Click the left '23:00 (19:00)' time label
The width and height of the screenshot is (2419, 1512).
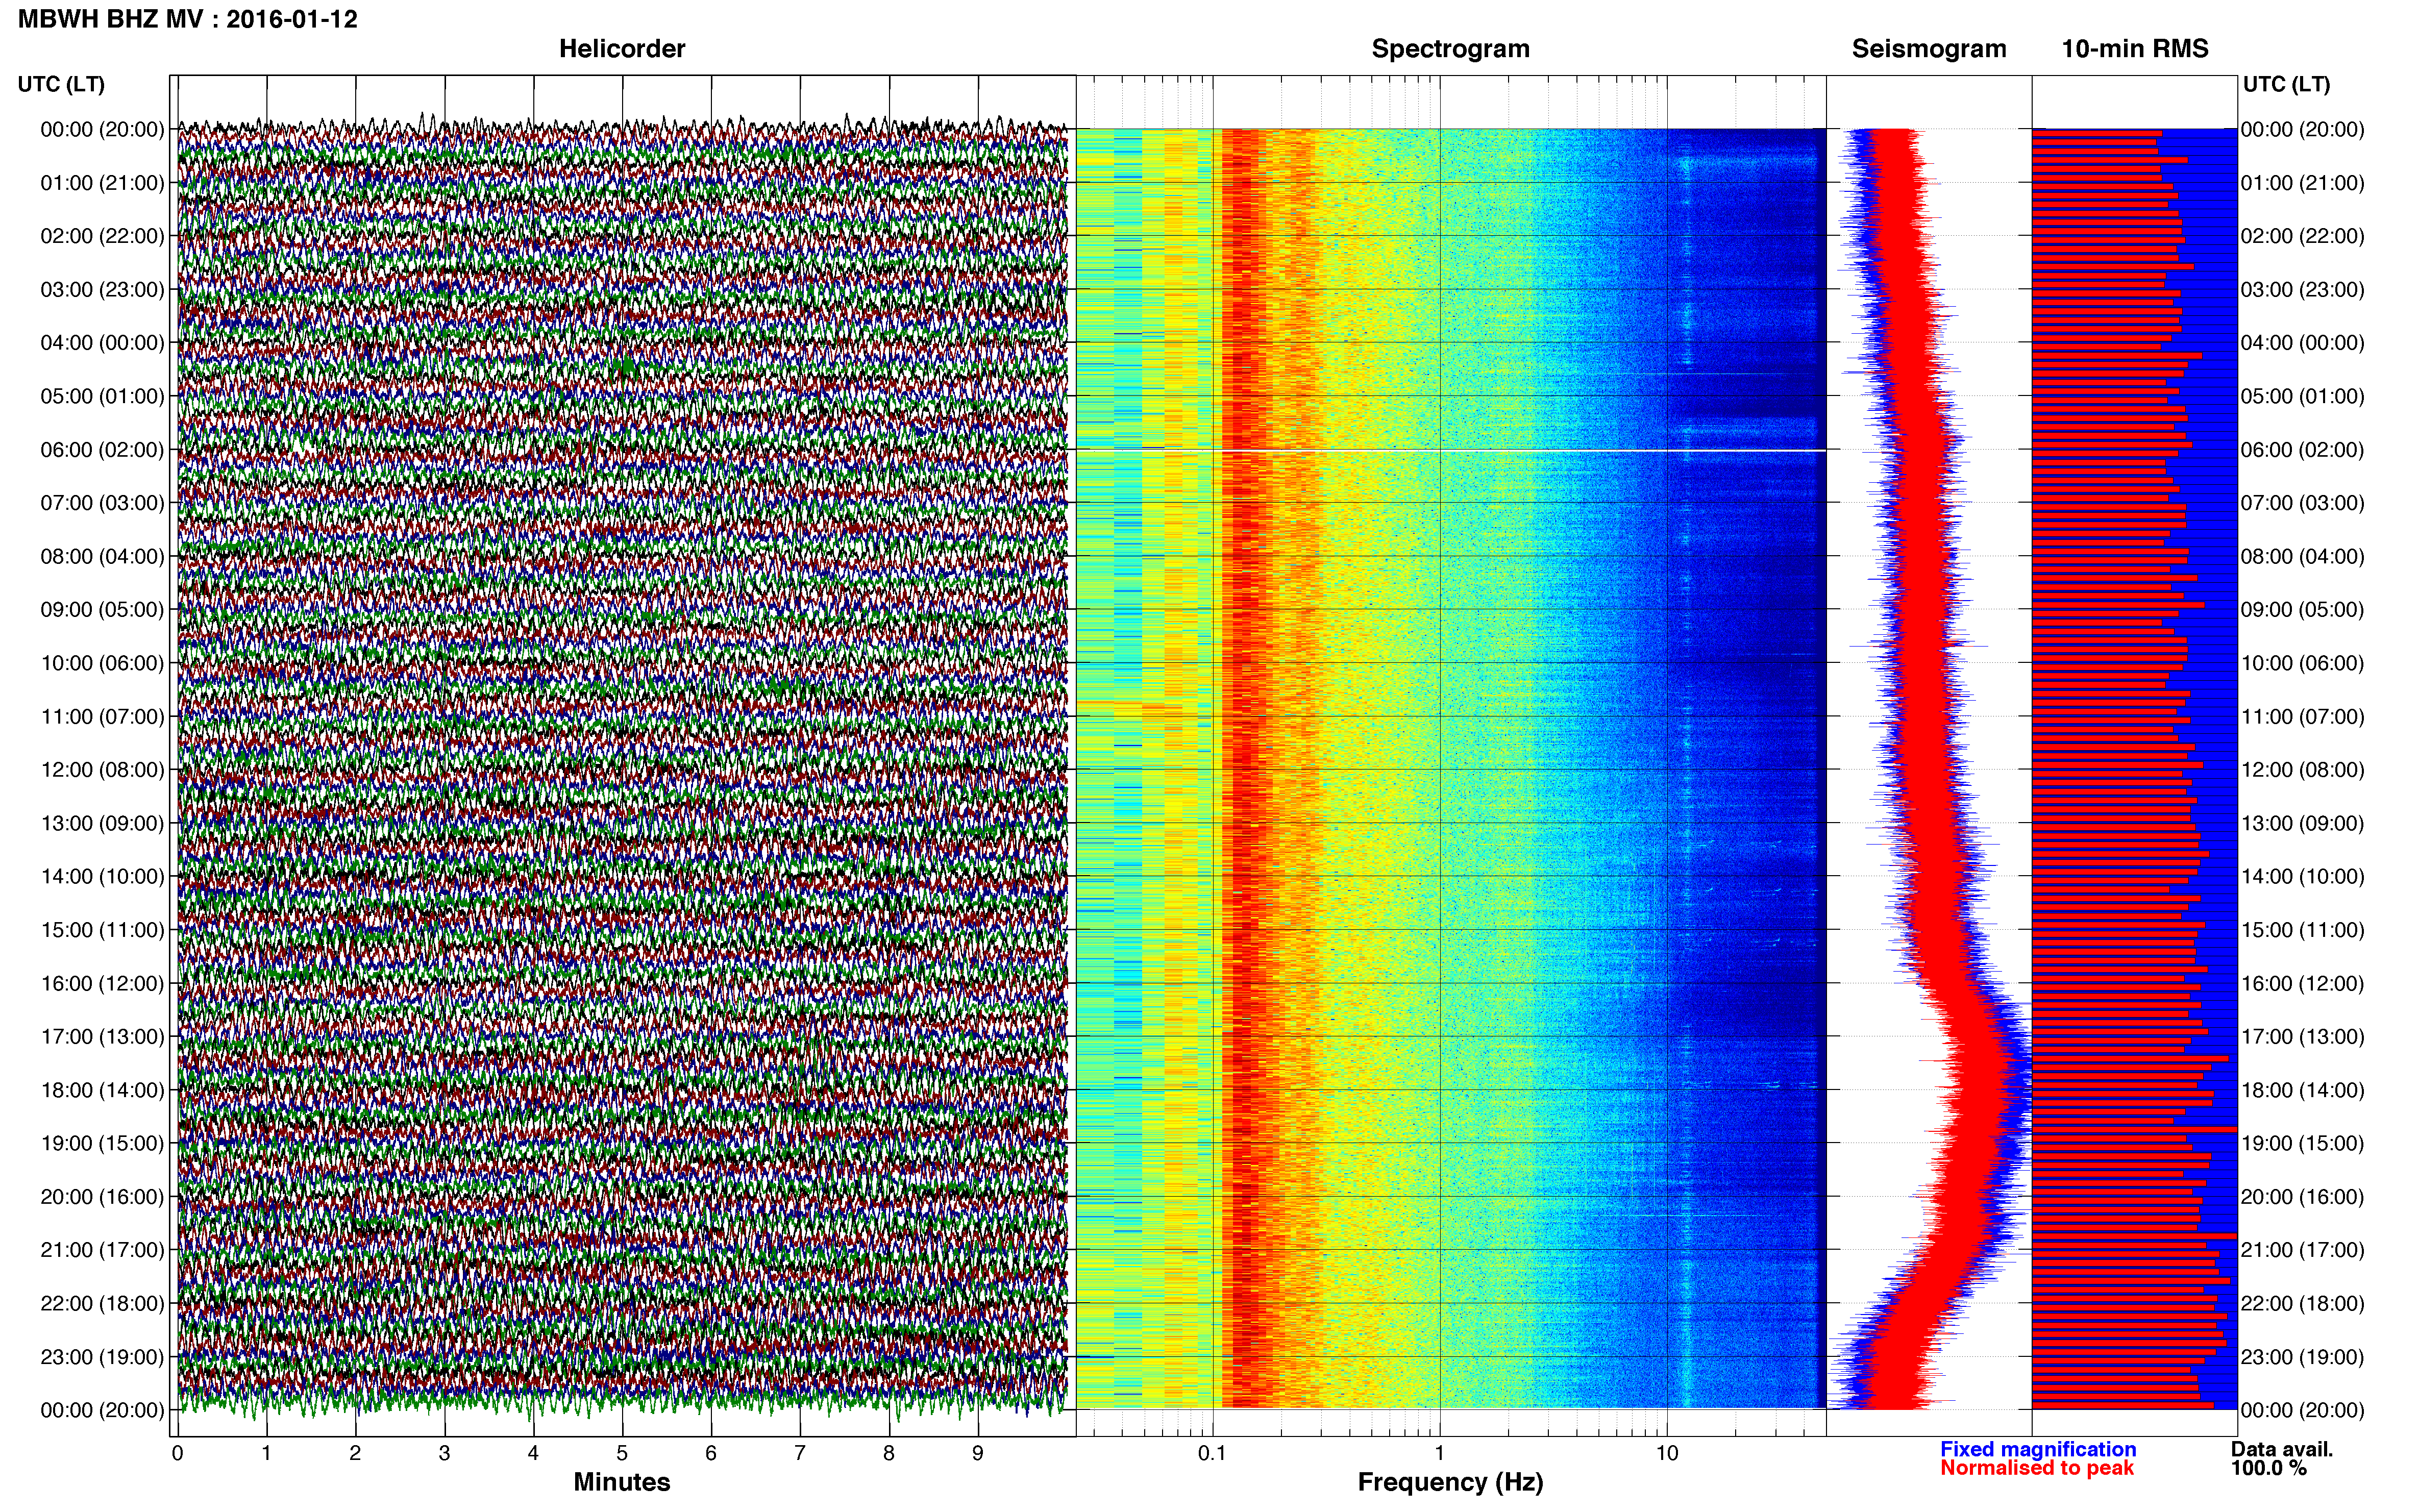[x=102, y=1357]
